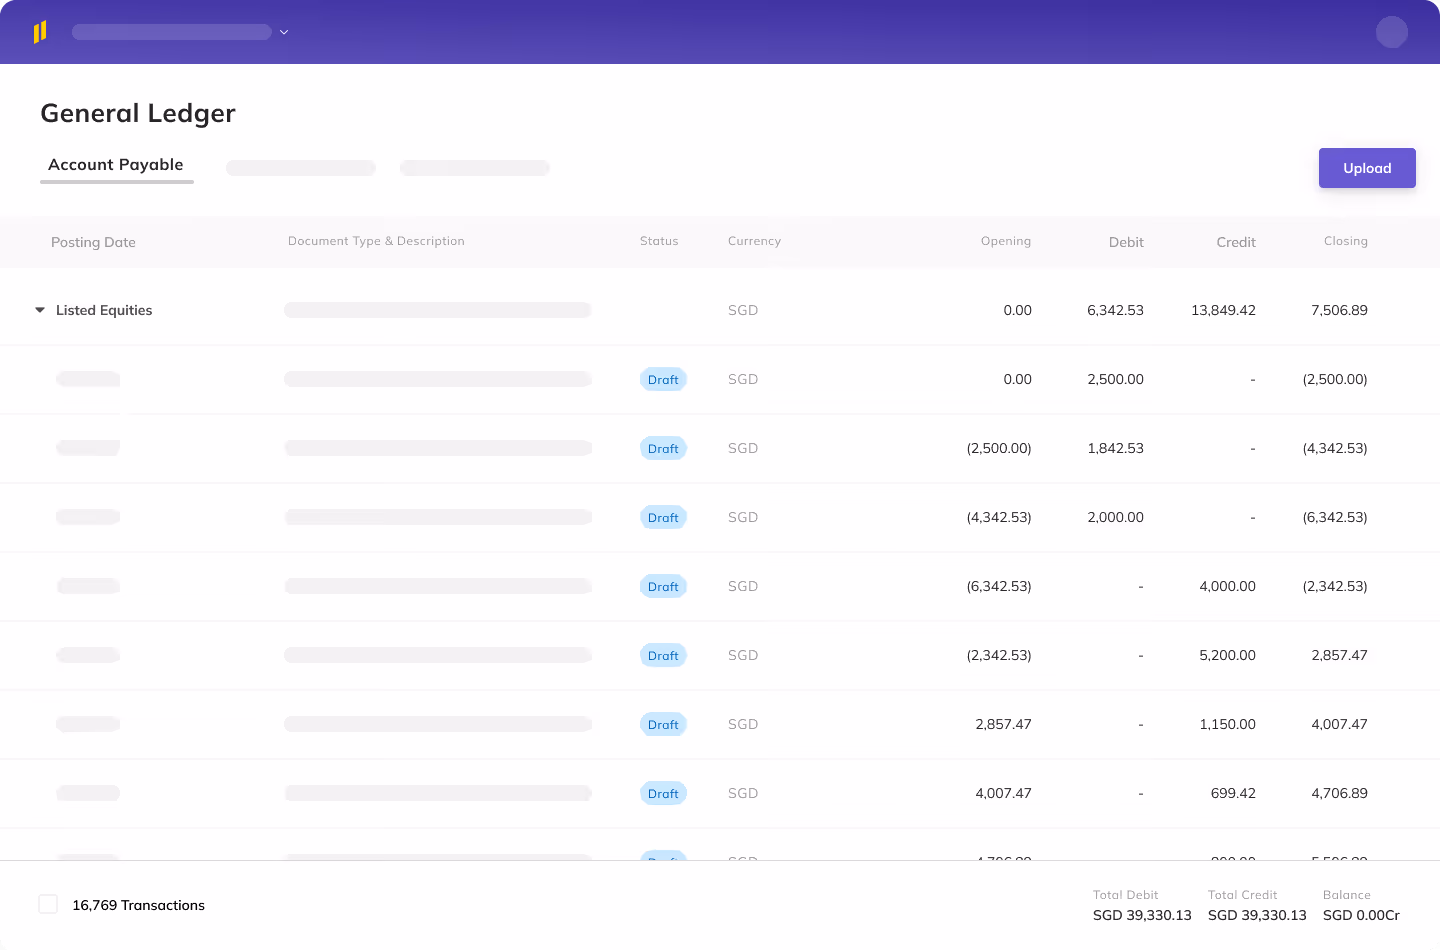1440x950 pixels.
Task: Click the General Ledger page heading
Action: tap(138, 113)
